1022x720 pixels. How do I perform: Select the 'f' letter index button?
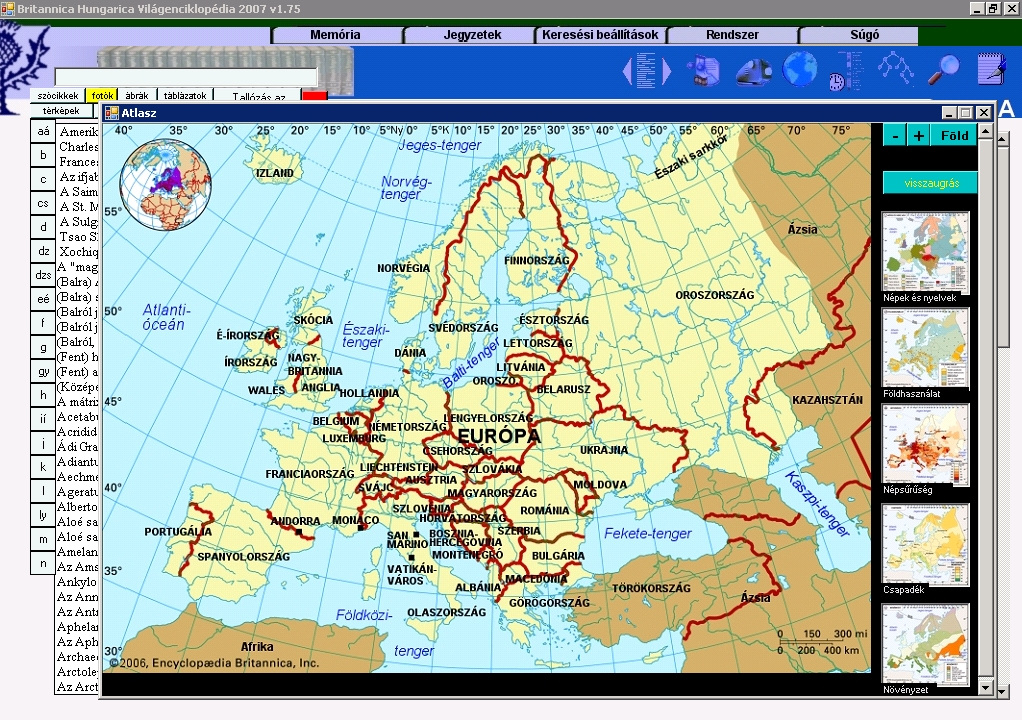click(43, 323)
